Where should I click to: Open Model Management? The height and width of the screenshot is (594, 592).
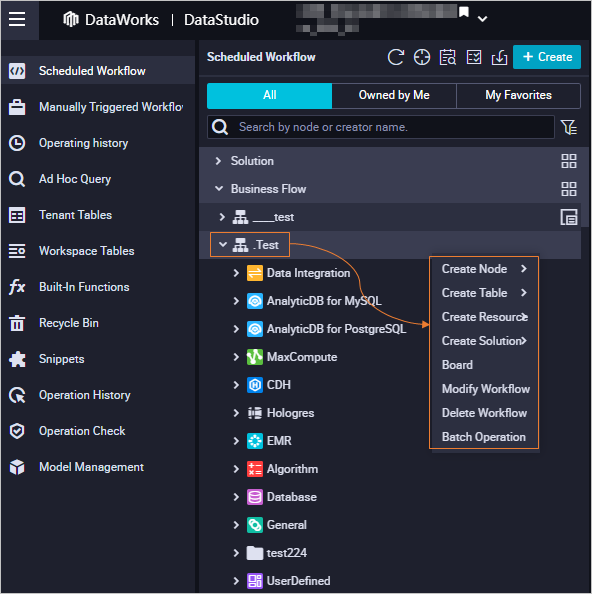98,467
